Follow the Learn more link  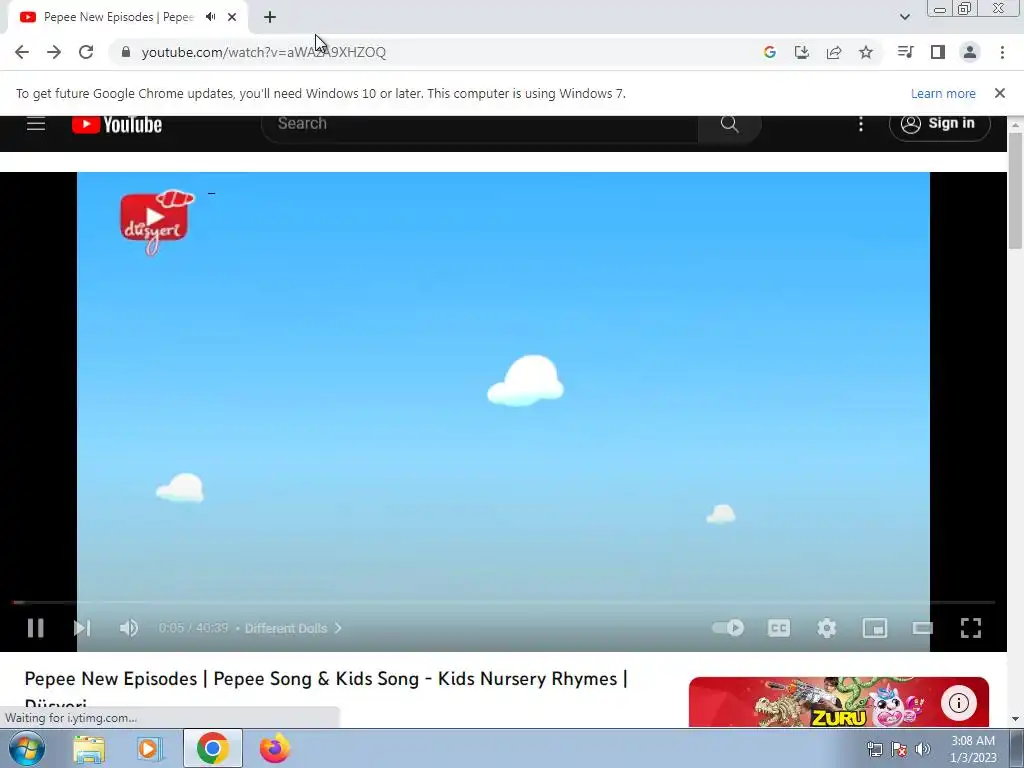pos(943,93)
